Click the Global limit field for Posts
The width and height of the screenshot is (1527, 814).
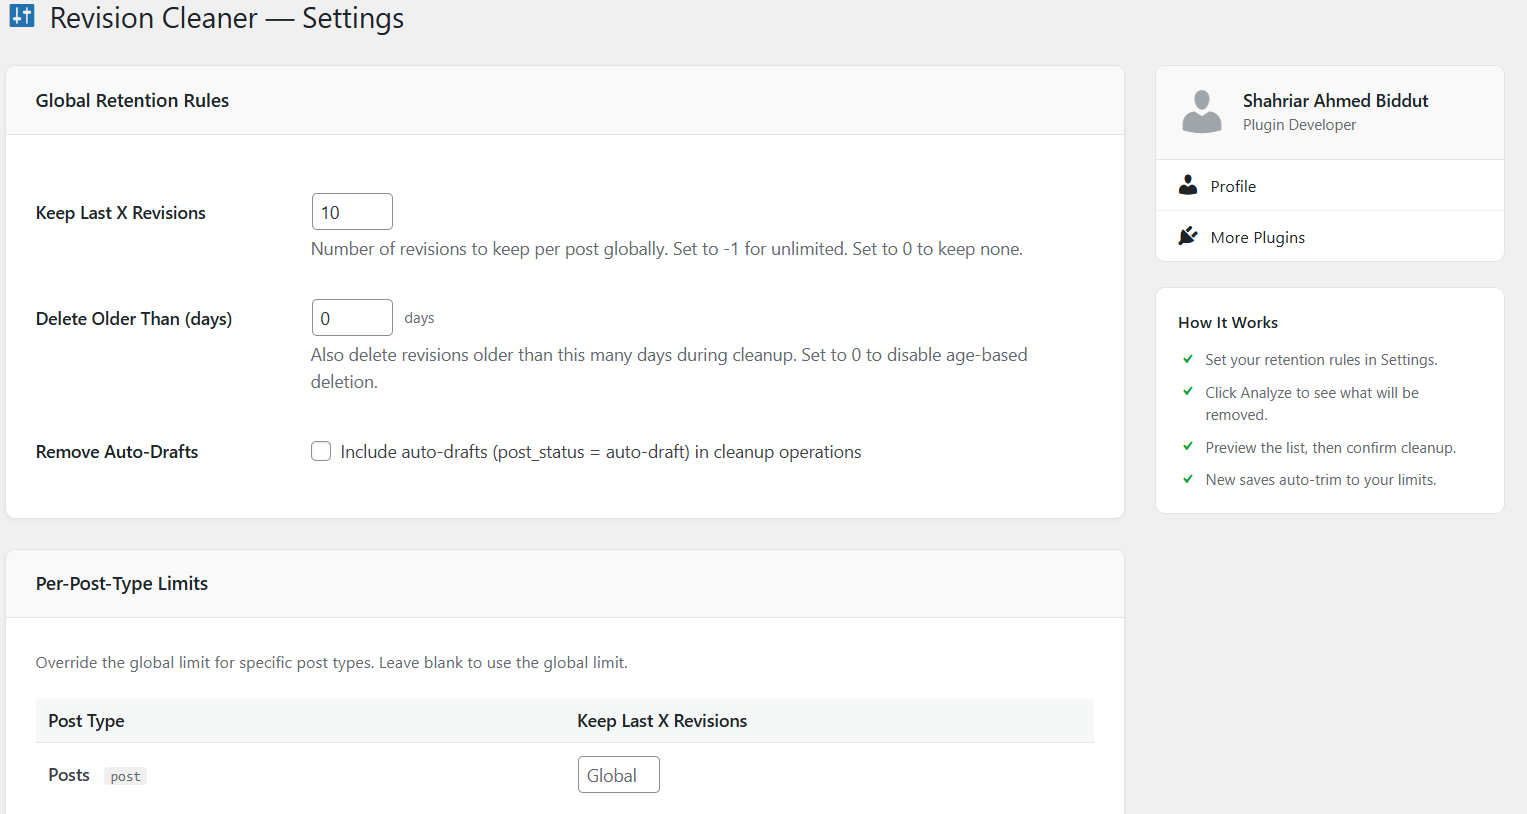pos(618,774)
